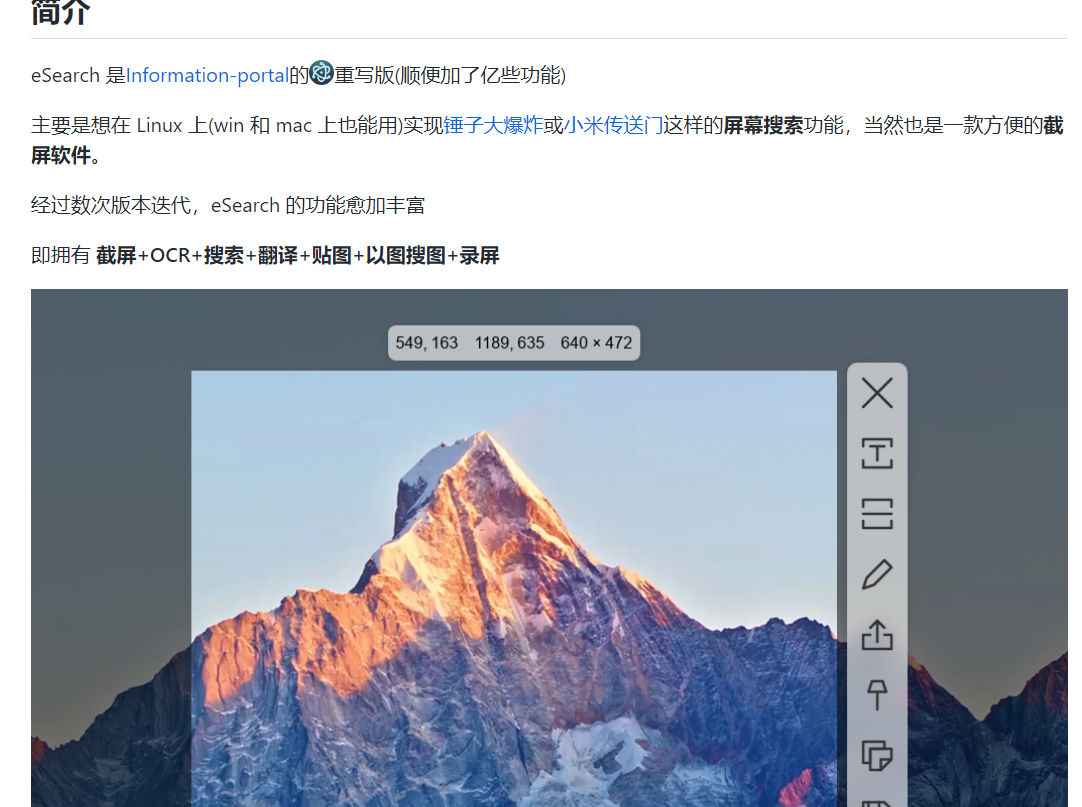Select the OCR text recognition tool icon
The width and height of the screenshot is (1082, 807).
click(x=877, y=454)
